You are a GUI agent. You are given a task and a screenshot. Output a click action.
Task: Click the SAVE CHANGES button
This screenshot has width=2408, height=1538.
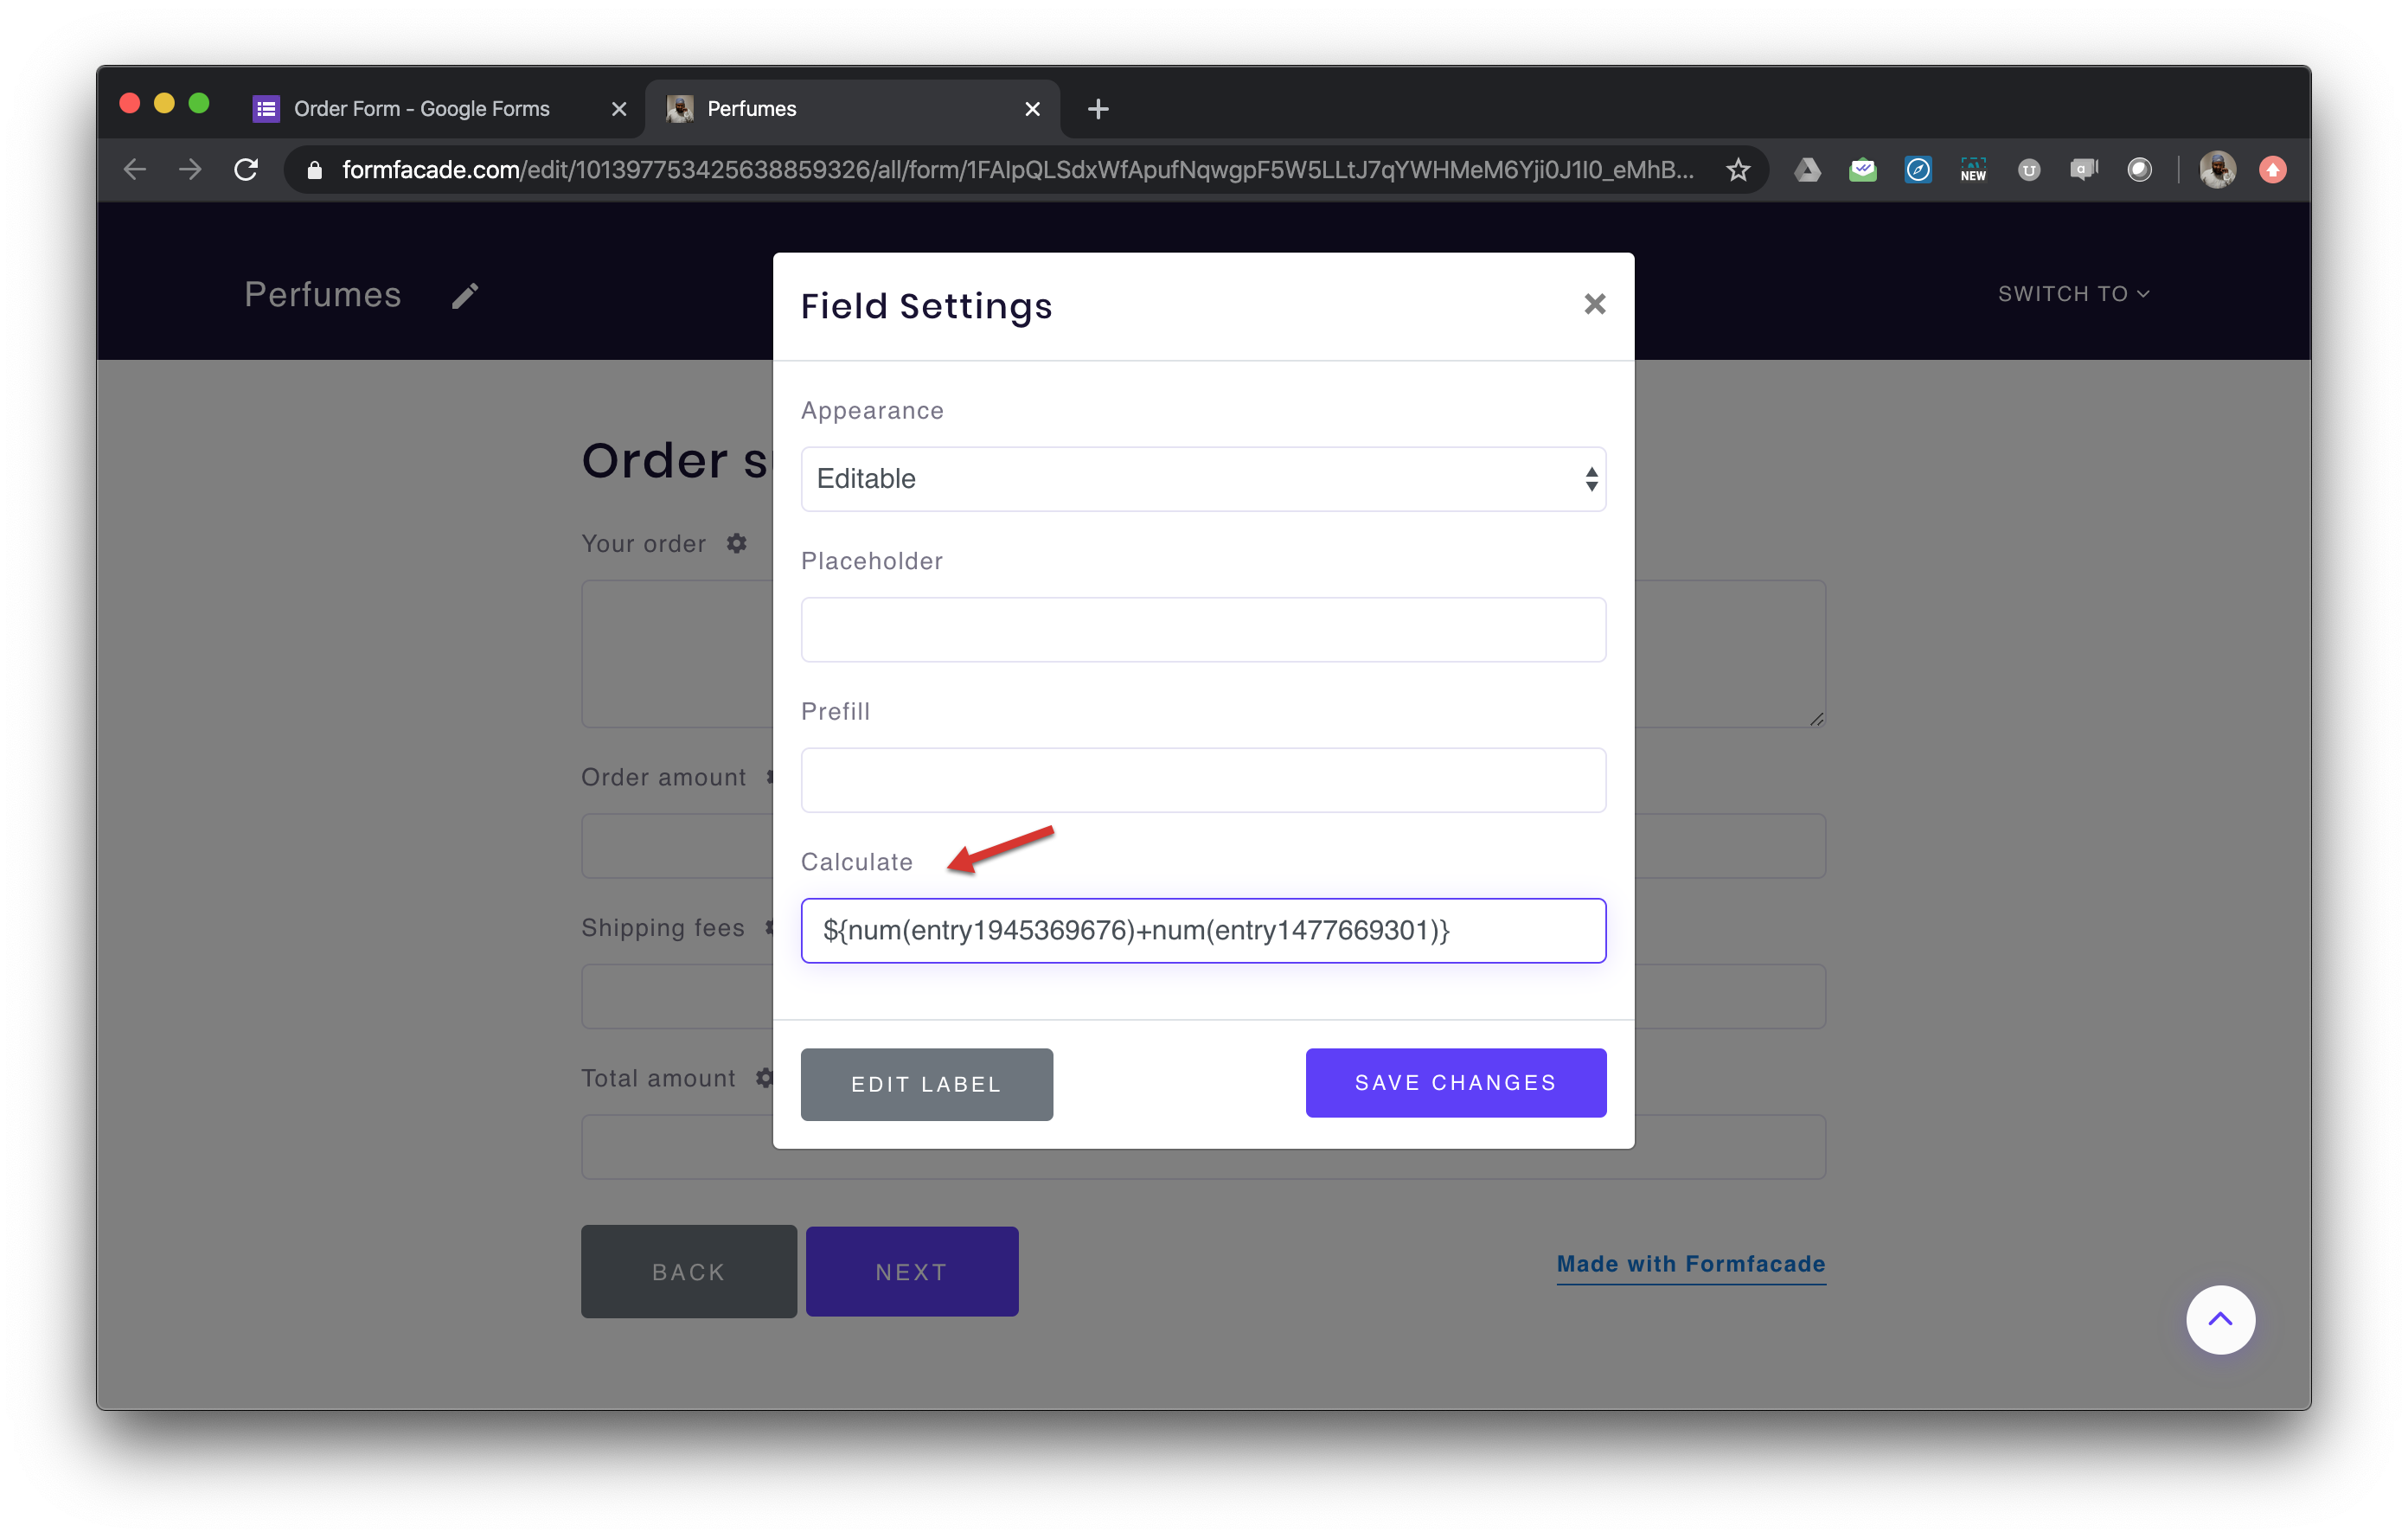coord(1455,1082)
